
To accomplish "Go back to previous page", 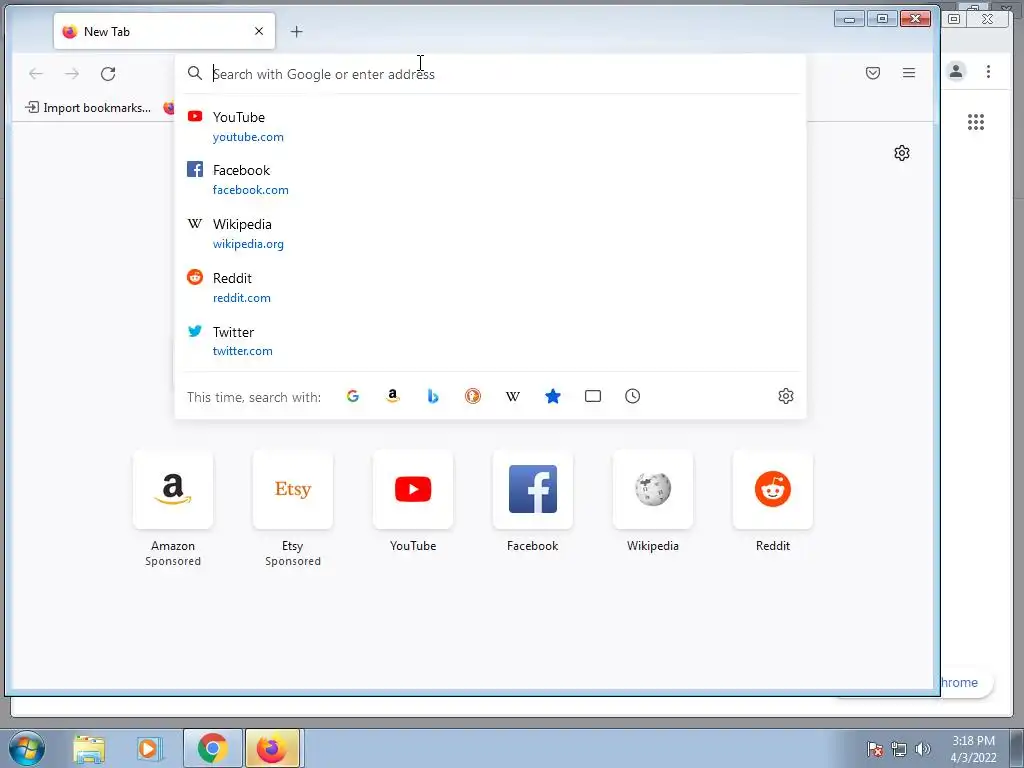I will coord(36,73).
